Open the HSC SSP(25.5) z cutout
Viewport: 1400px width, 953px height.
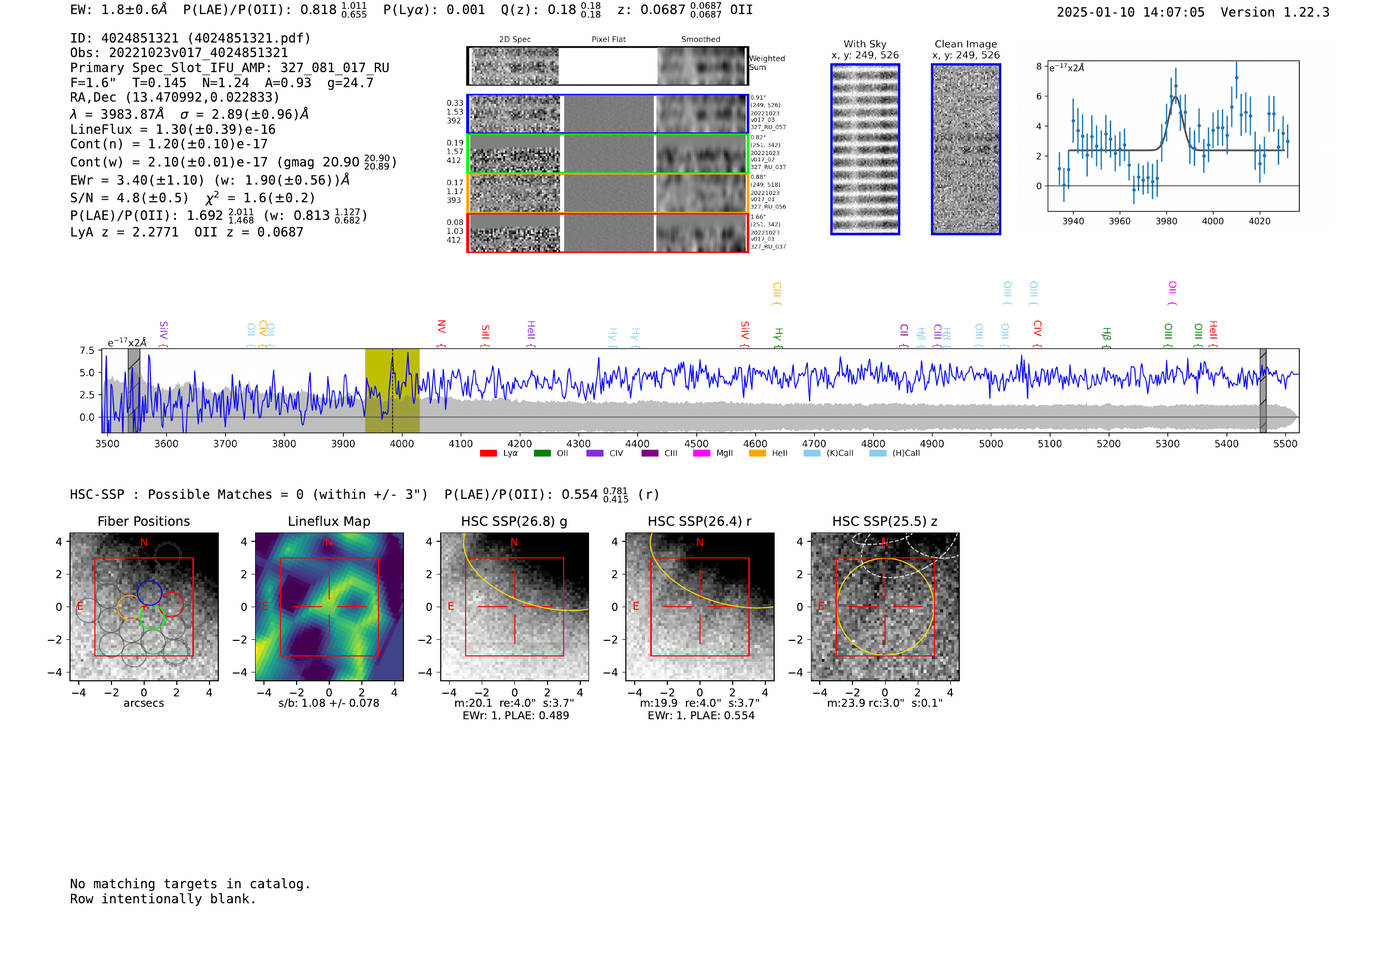pos(885,607)
